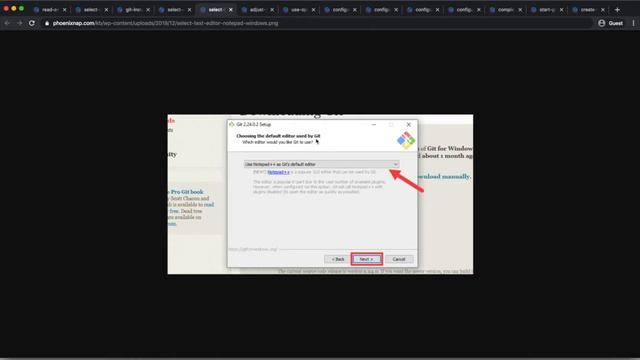Close the "git-ins" tab

(148, 10)
